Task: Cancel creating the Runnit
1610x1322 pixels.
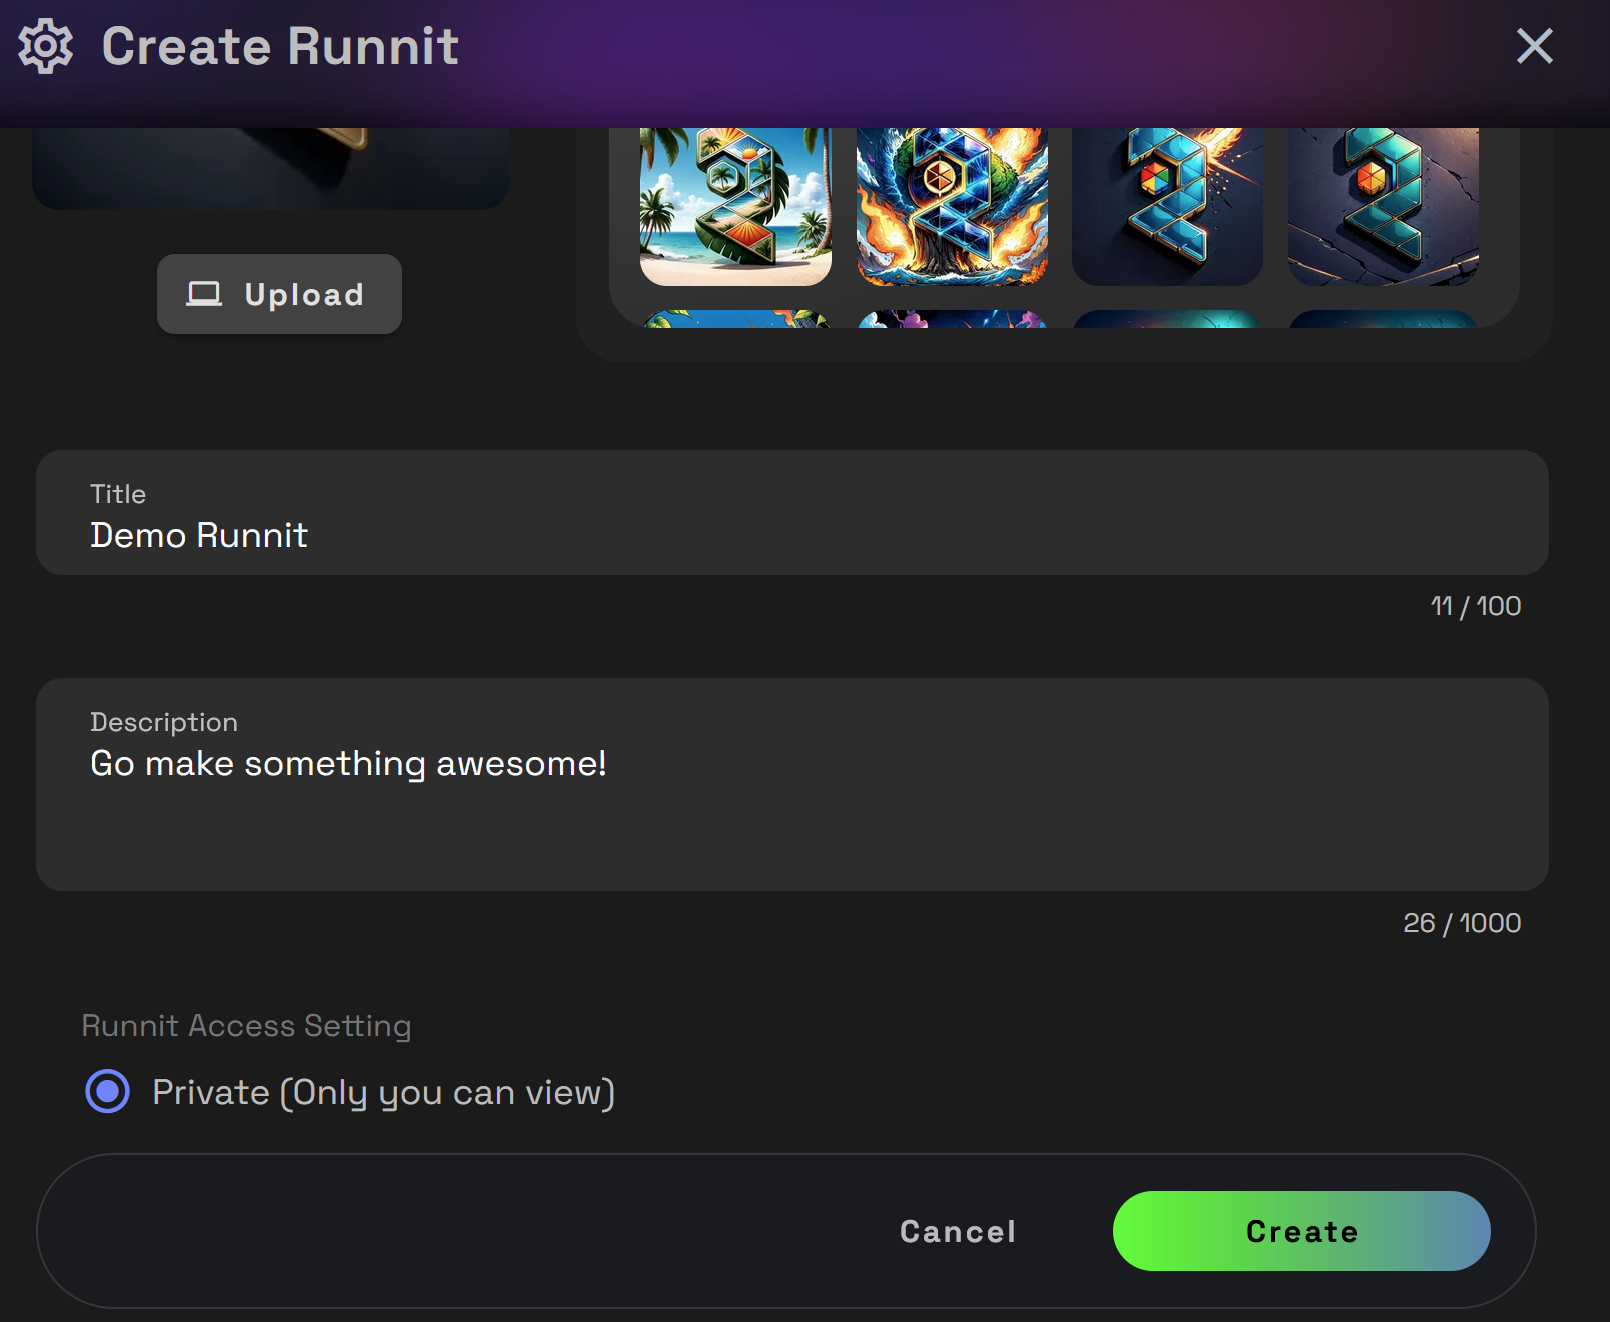Action: tap(956, 1231)
